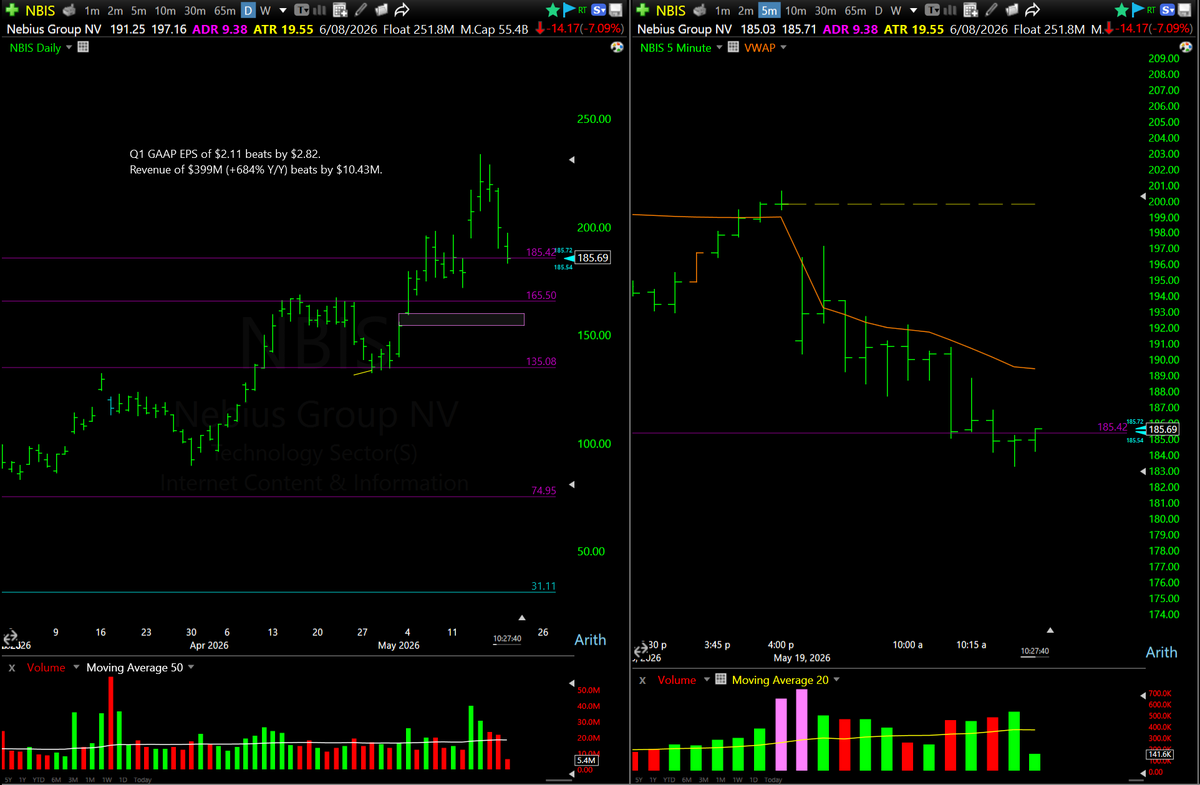Viewport: 1200px width, 785px height.
Task: Select 5Y range under left volume pane
Action: (x=9, y=779)
